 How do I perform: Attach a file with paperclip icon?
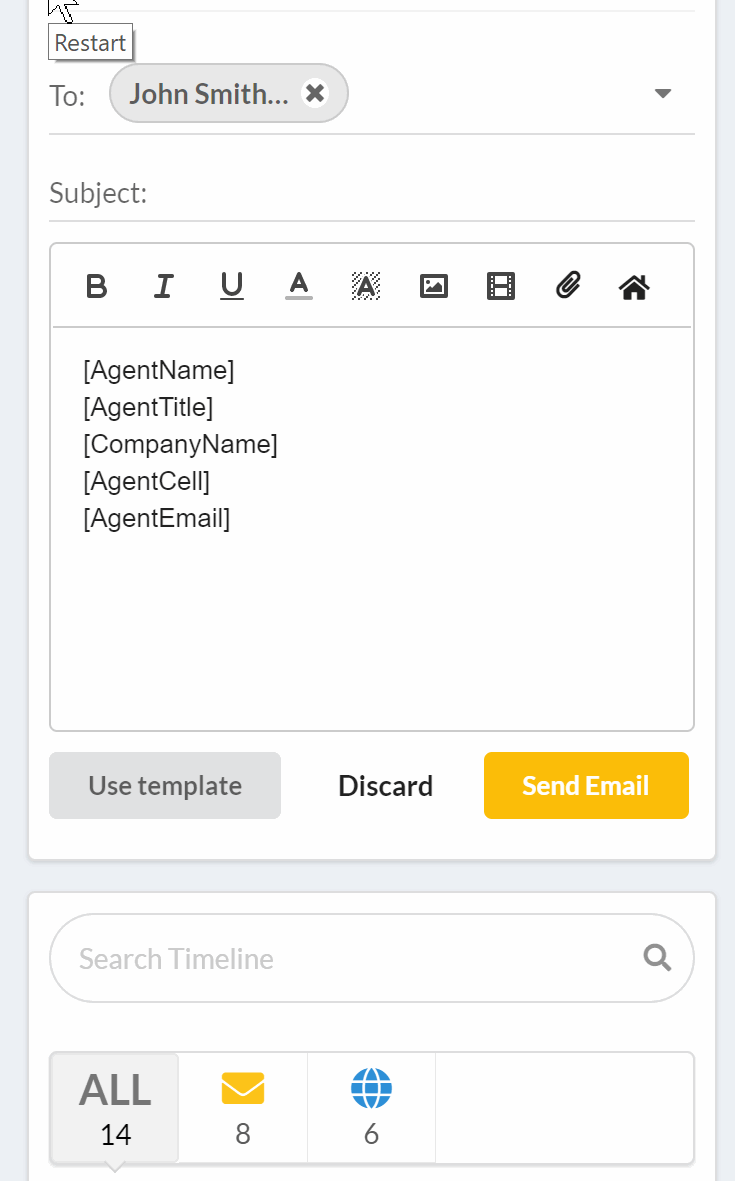[x=568, y=287]
